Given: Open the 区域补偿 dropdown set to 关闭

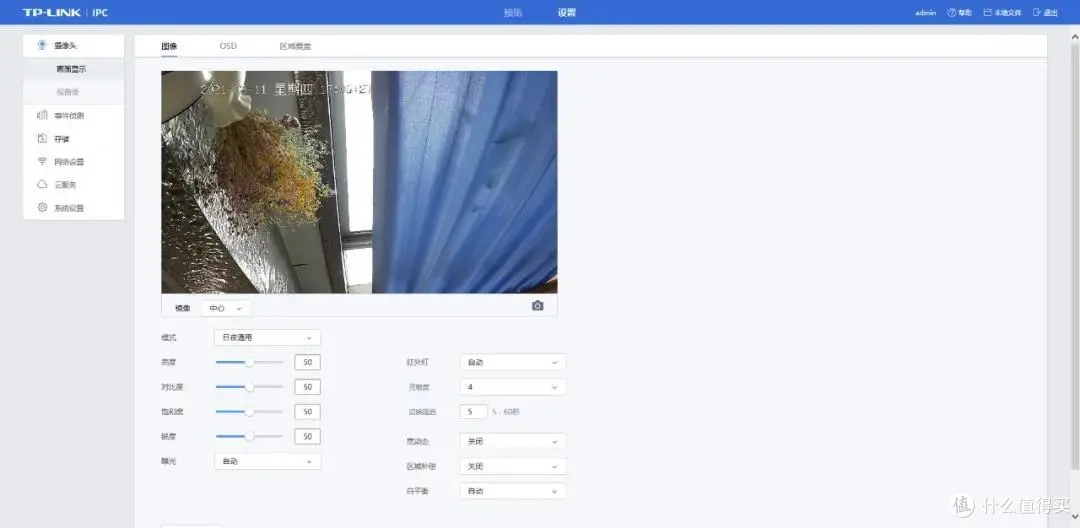Looking at the screenshot, I should [512, 466].
